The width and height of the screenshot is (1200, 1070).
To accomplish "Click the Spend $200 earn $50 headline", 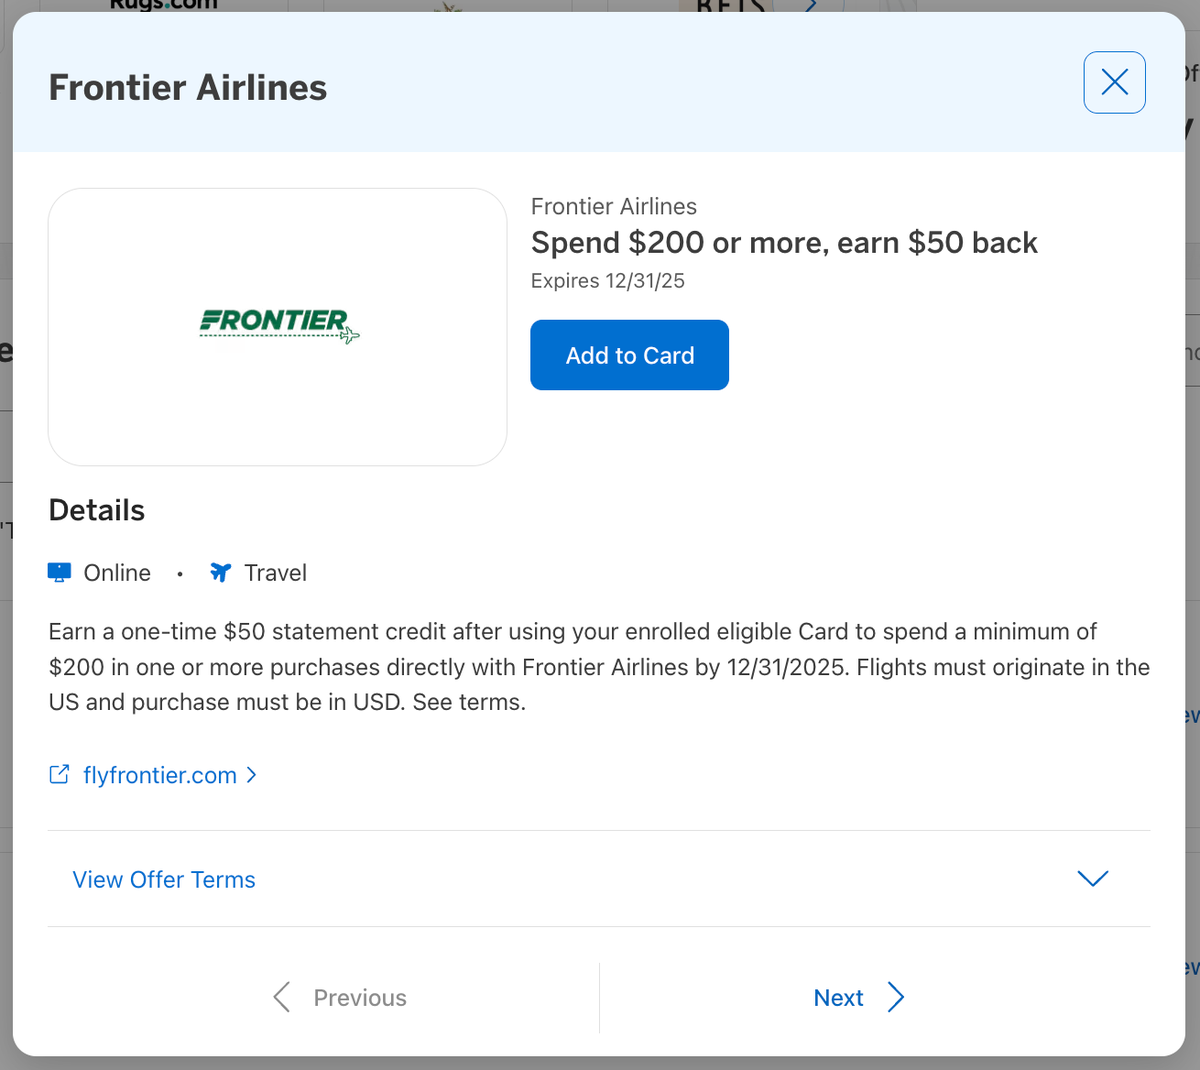I will tap(784, 243).
